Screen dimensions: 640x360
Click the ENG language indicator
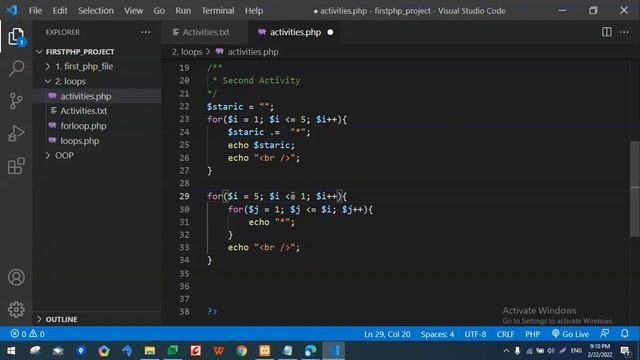[576, 351]
